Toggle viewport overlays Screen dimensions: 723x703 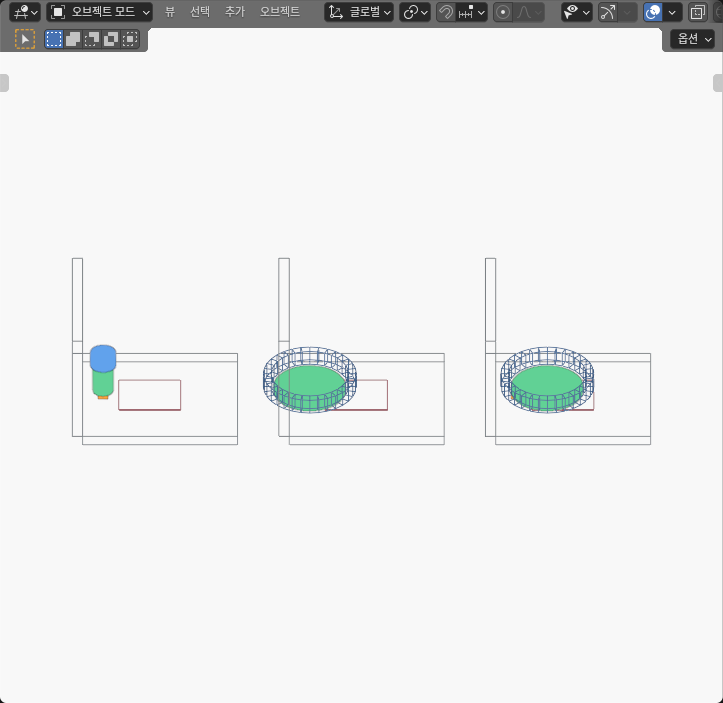(x=653, y=12)
